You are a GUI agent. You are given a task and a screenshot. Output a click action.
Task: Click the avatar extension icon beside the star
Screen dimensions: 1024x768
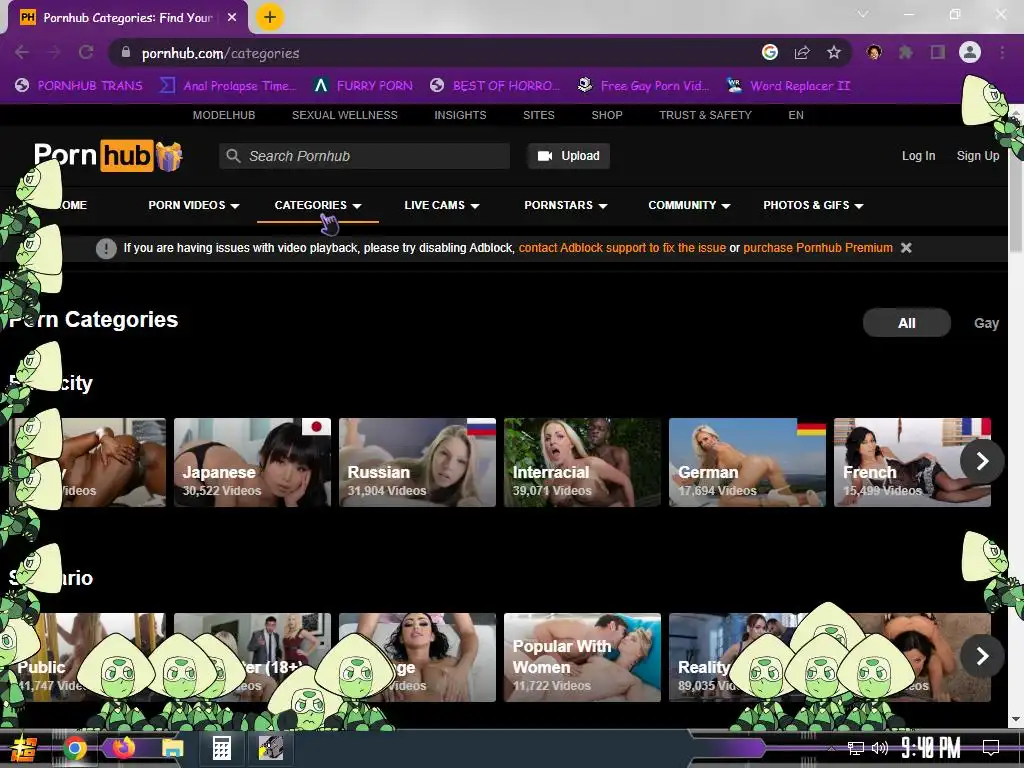874,52
